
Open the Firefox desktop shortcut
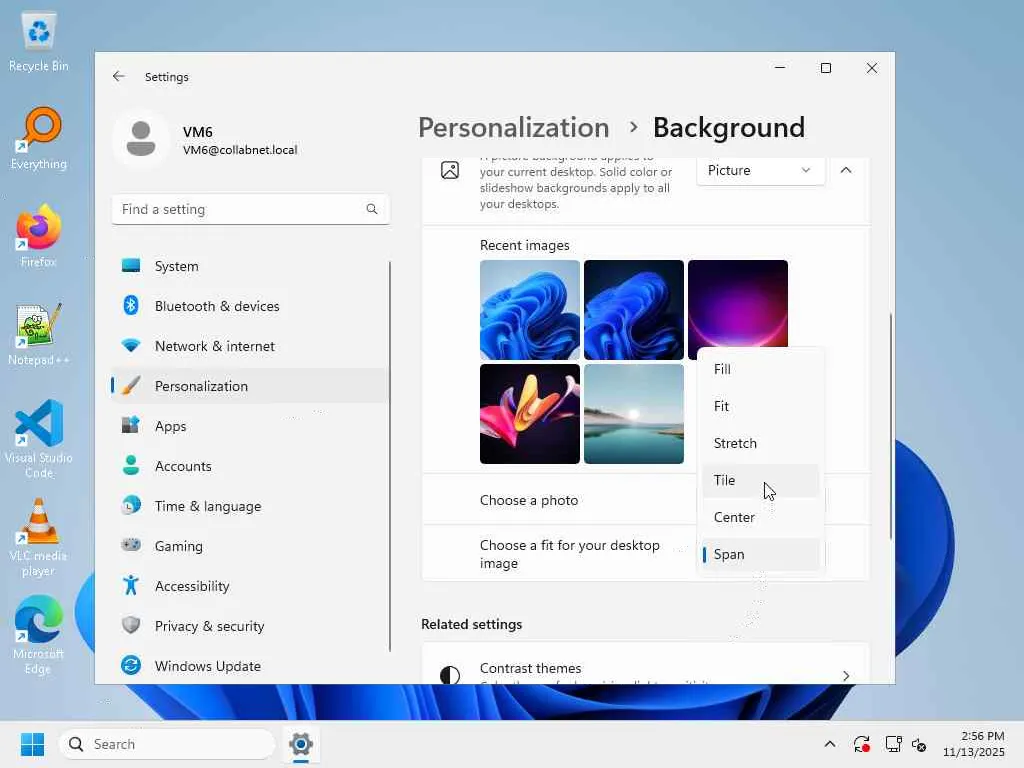coord(39,236)
